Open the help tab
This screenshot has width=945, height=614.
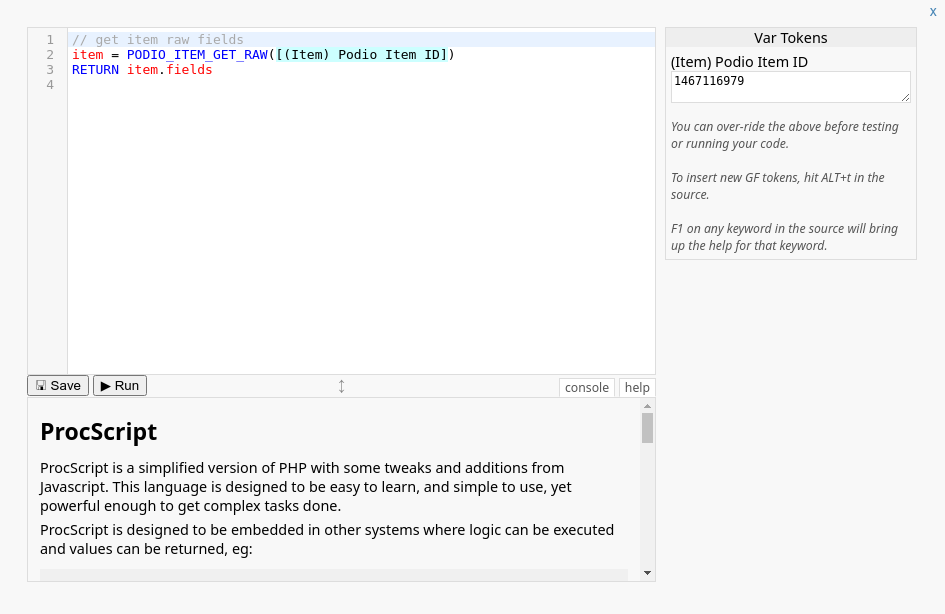point(637,388)
